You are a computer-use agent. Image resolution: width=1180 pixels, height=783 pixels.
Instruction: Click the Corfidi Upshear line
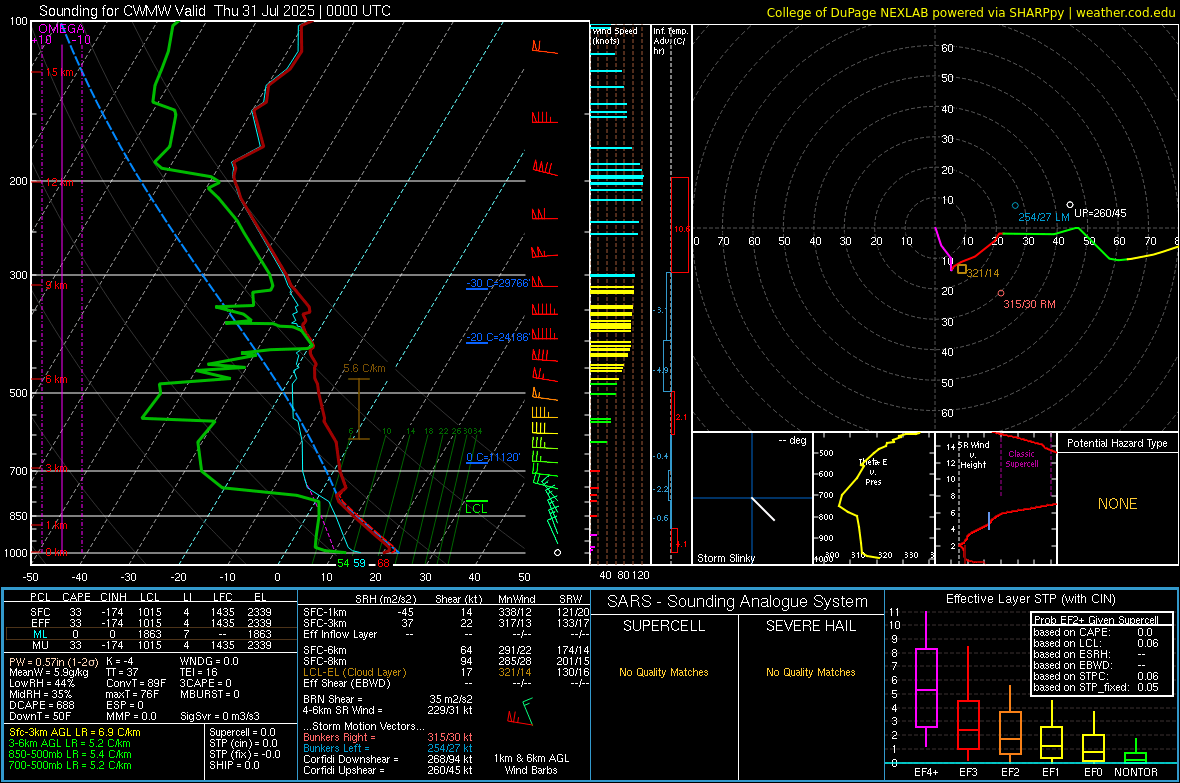(388, 770)
